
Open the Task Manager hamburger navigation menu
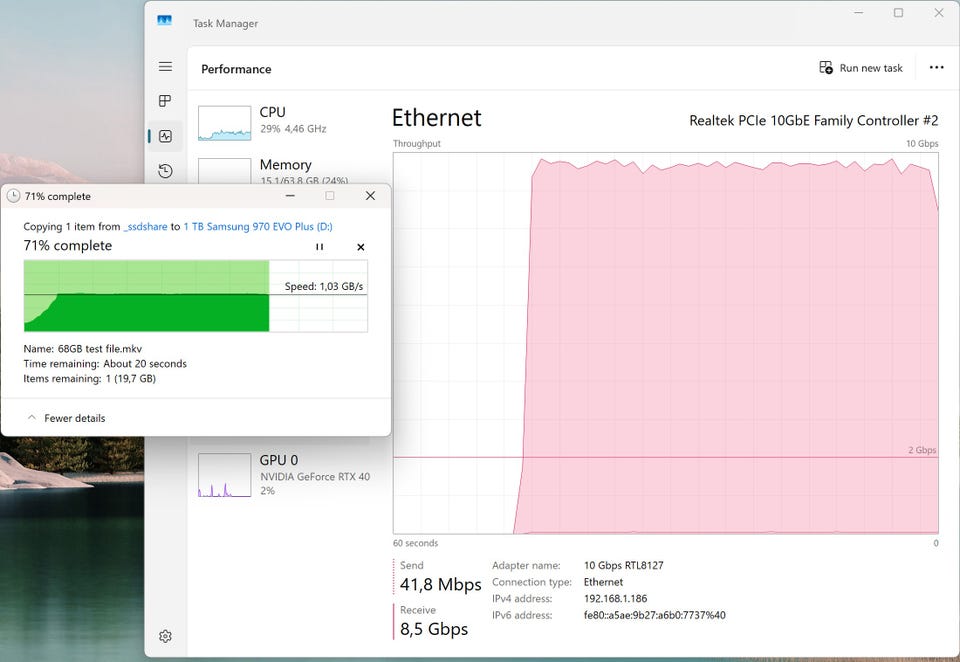pos(165,67)
